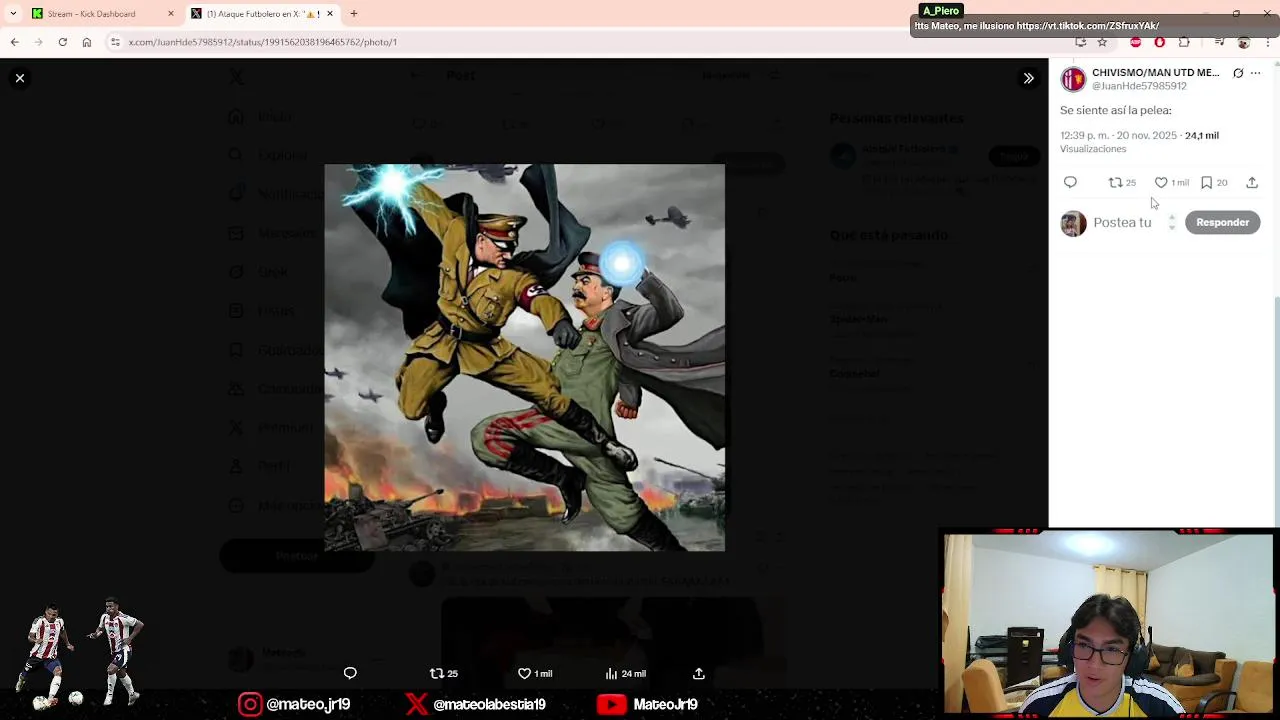This screenshot has height=720, width=1280.
Task: Open the site information icon in the address bar
Action: point(115,42)
